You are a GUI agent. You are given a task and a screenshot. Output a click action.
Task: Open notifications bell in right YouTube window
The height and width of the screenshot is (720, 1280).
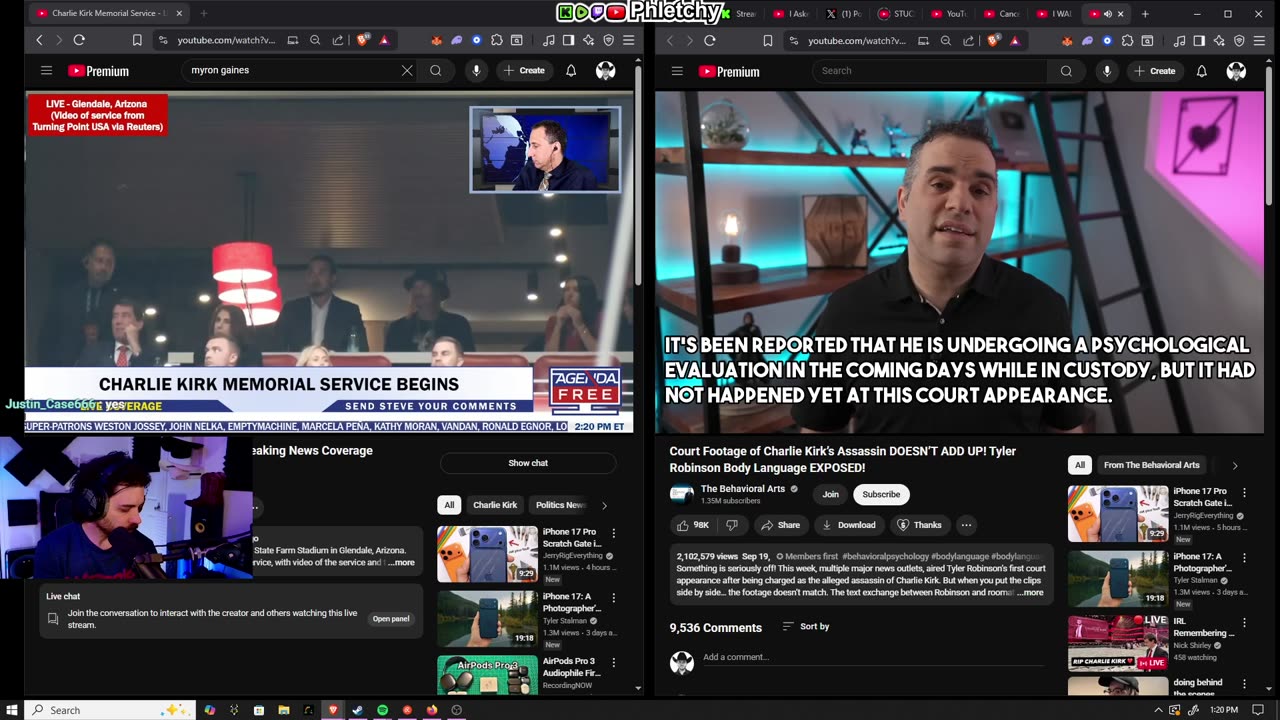[x=1202, y=71]
